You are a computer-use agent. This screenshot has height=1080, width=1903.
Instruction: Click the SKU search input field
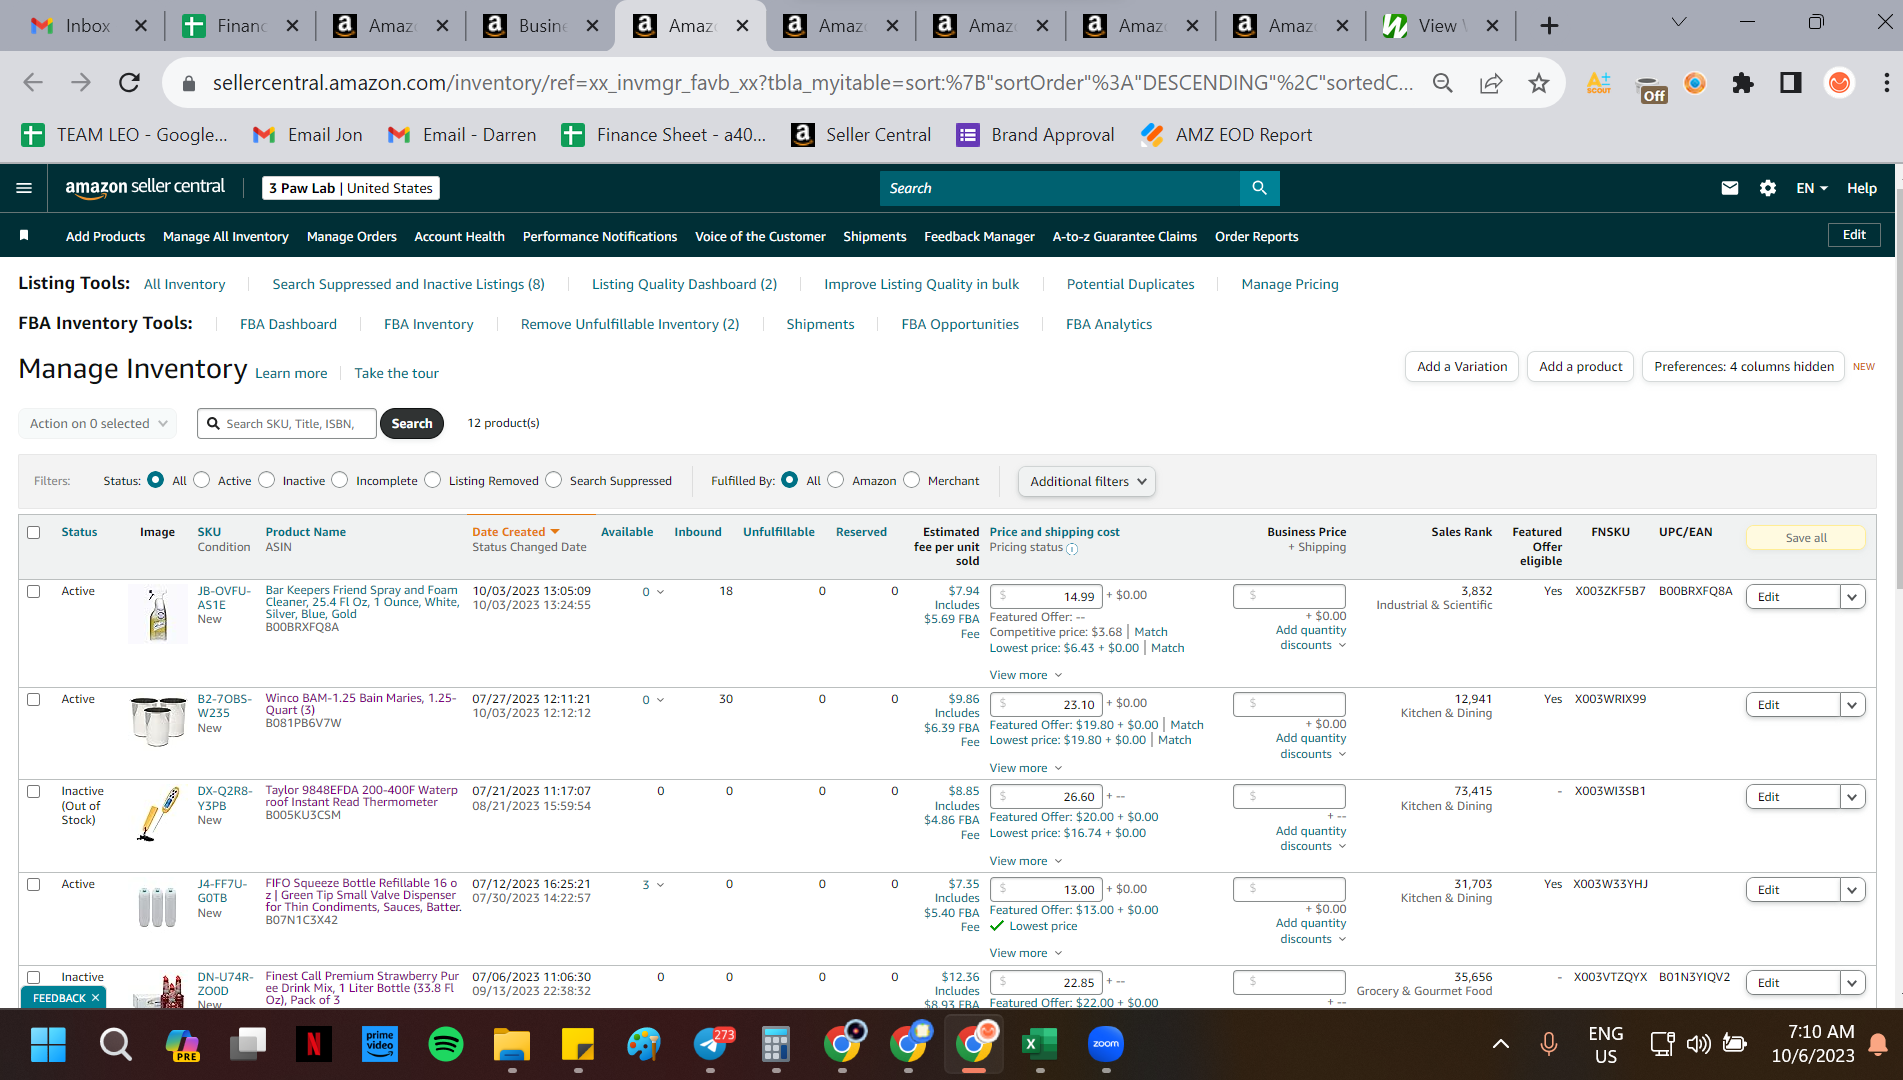point(287,423)
